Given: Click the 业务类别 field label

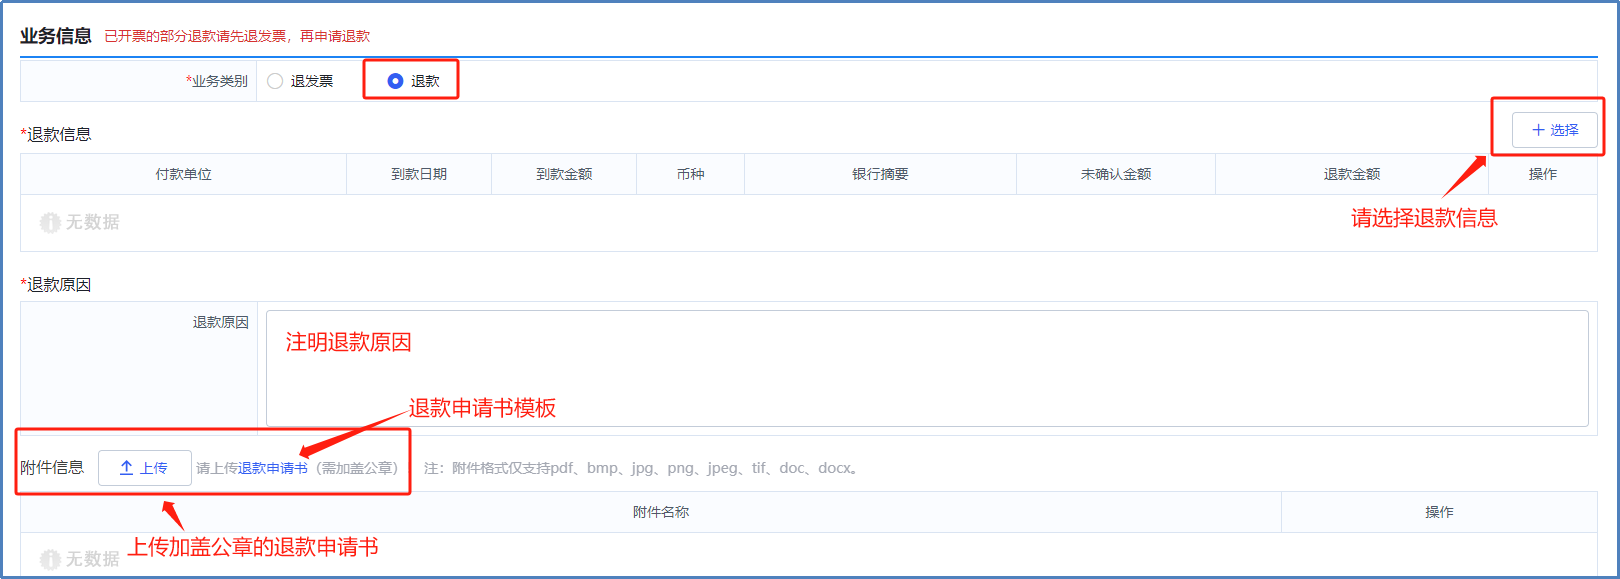Looking at the screenshot, I should [217, 81].
